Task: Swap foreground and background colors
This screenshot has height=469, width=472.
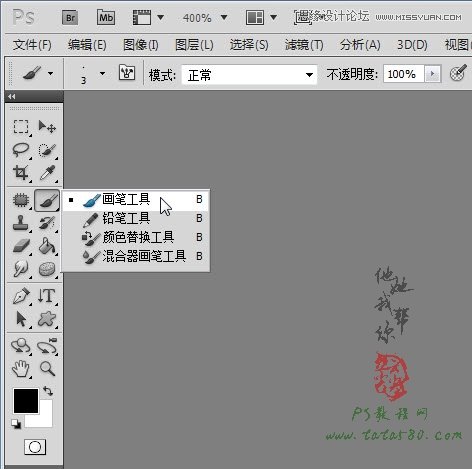Action: 48,390
